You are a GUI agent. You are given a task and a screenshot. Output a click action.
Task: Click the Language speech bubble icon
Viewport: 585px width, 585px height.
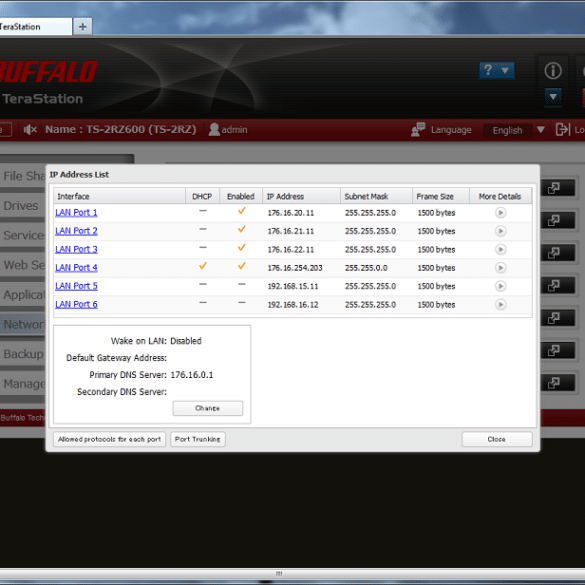[417, 129]
